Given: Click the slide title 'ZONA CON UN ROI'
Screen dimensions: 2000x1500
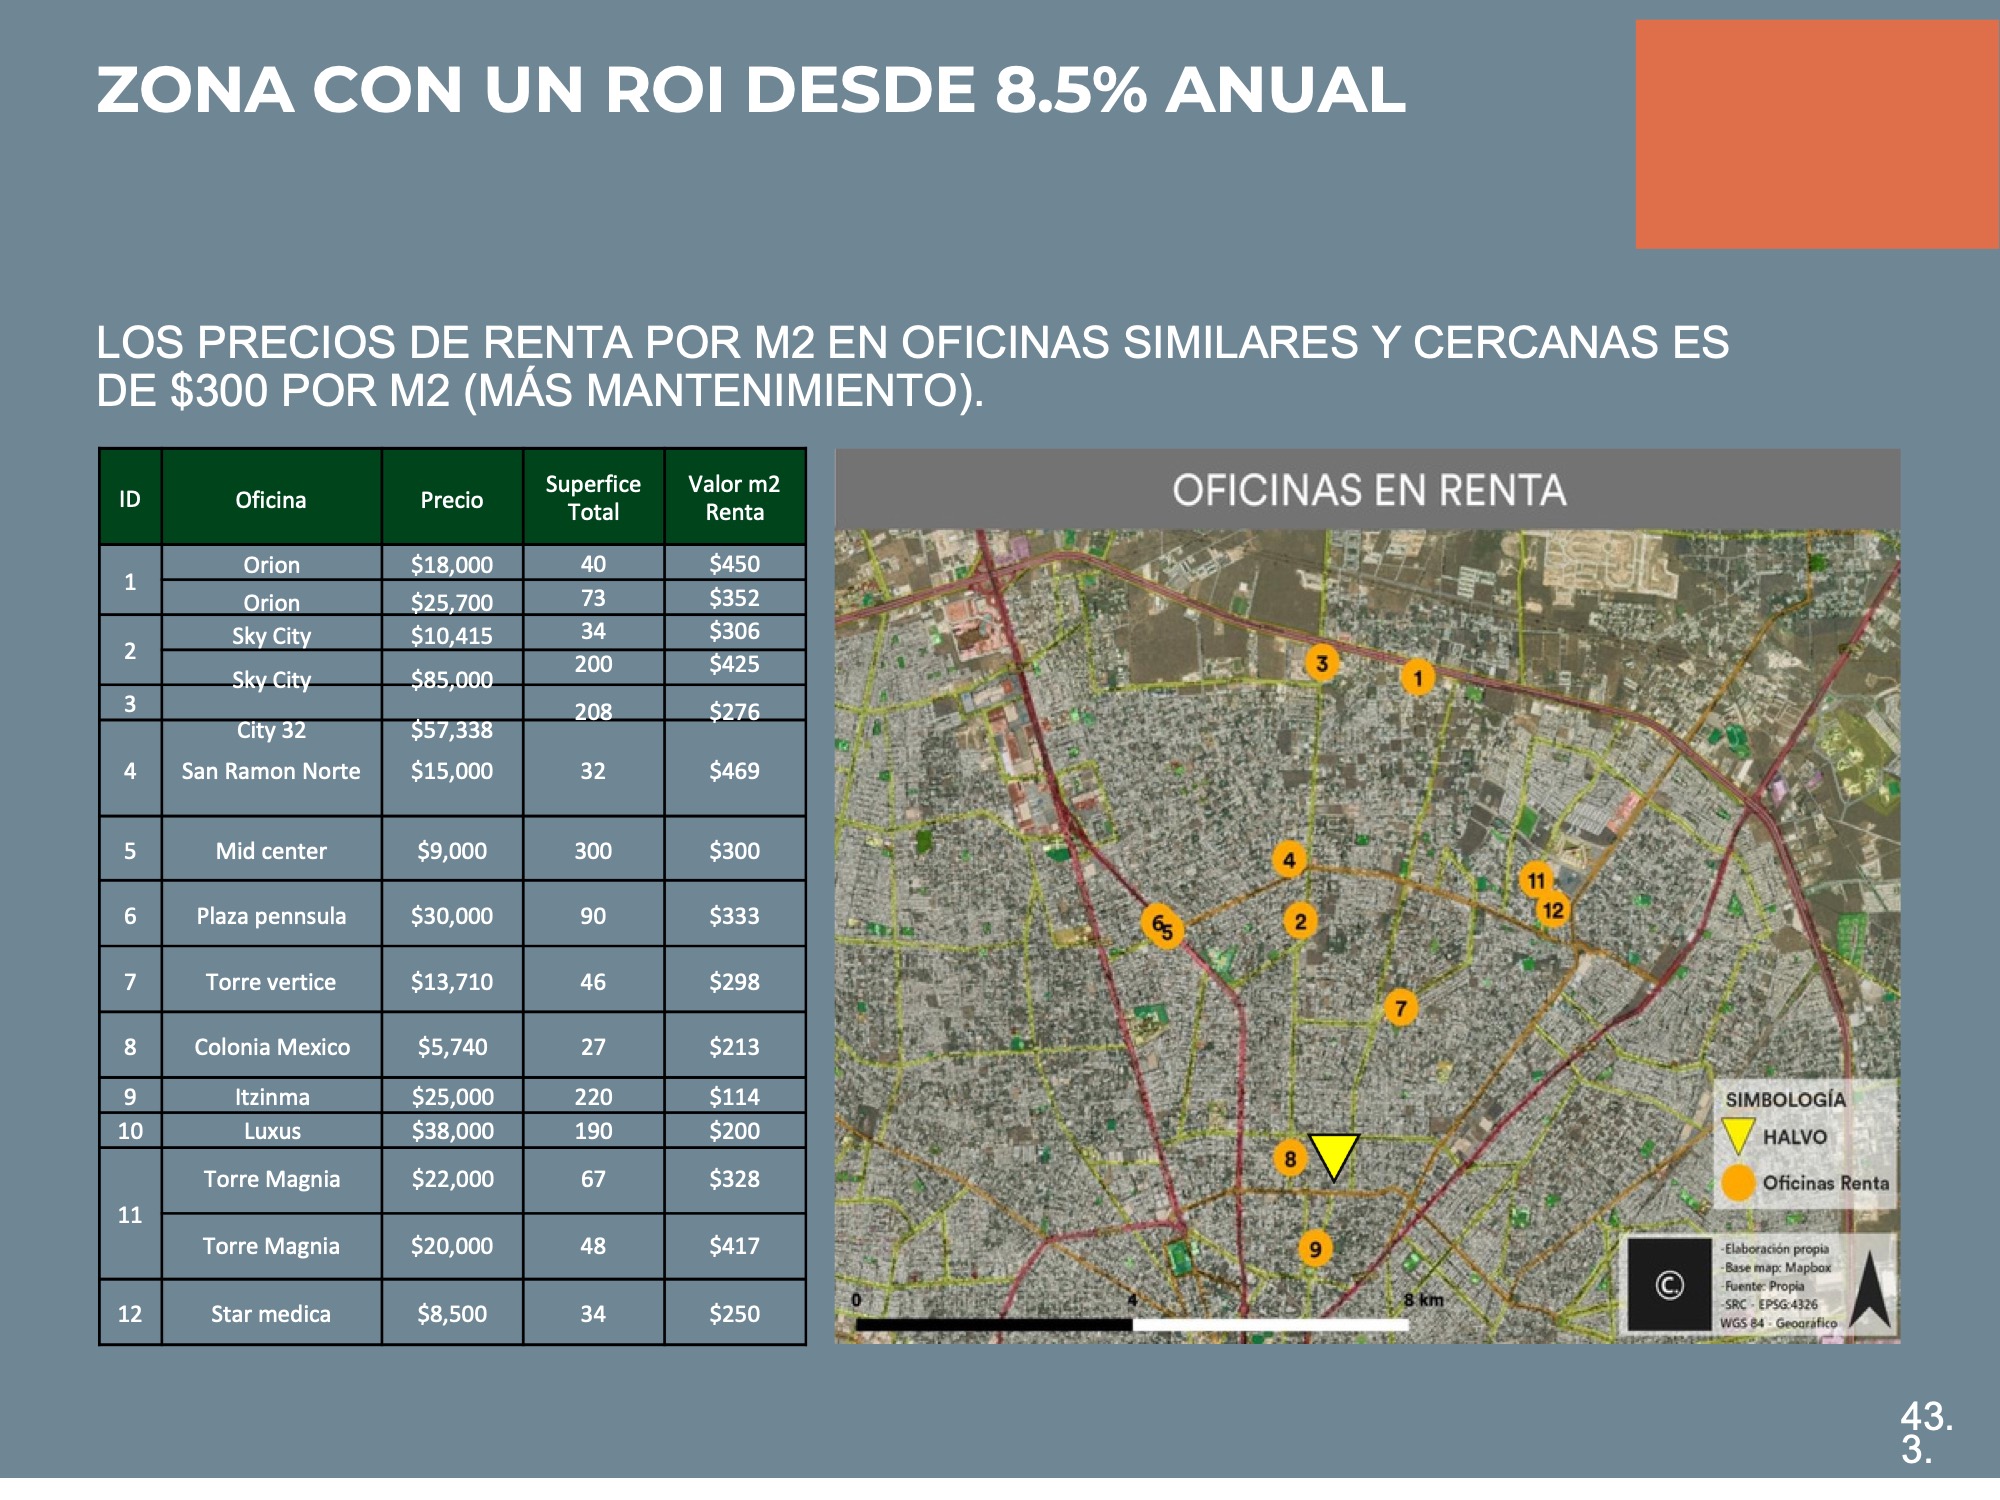Looking at the screenshot, I should [x=750, y=90].
